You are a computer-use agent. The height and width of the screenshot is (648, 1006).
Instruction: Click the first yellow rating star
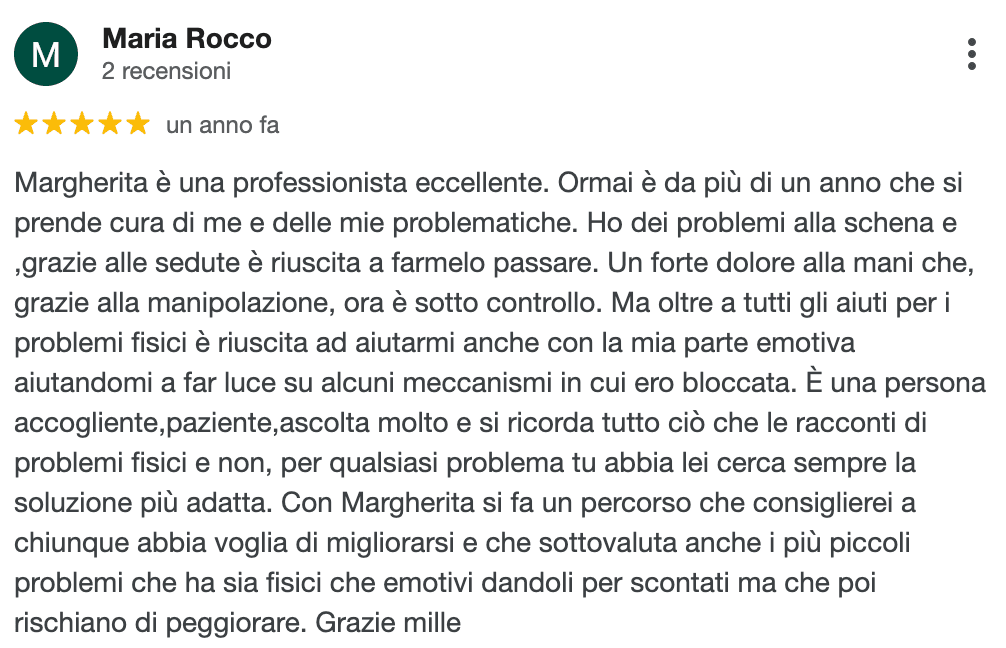coord(27,125)
